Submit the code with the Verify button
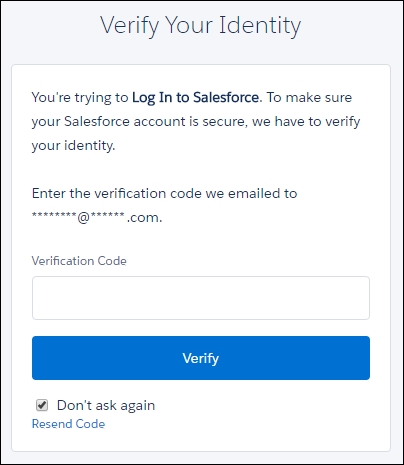Image resolution: width=404 pixels, height=465 pixels. [201, 358]
